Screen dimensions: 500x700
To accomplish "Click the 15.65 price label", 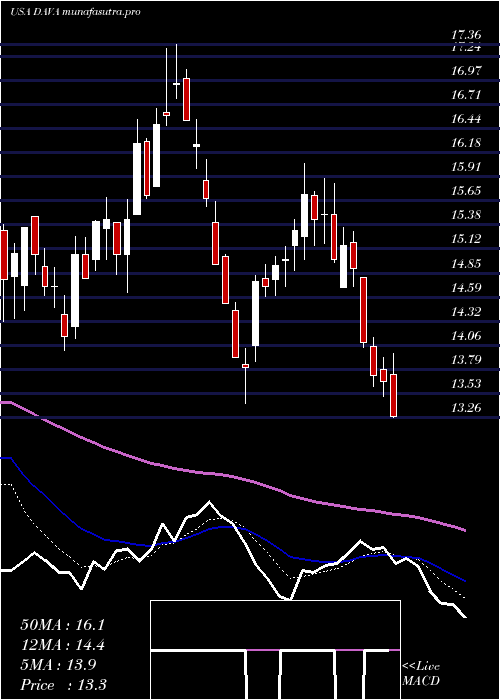I will 466,191.
